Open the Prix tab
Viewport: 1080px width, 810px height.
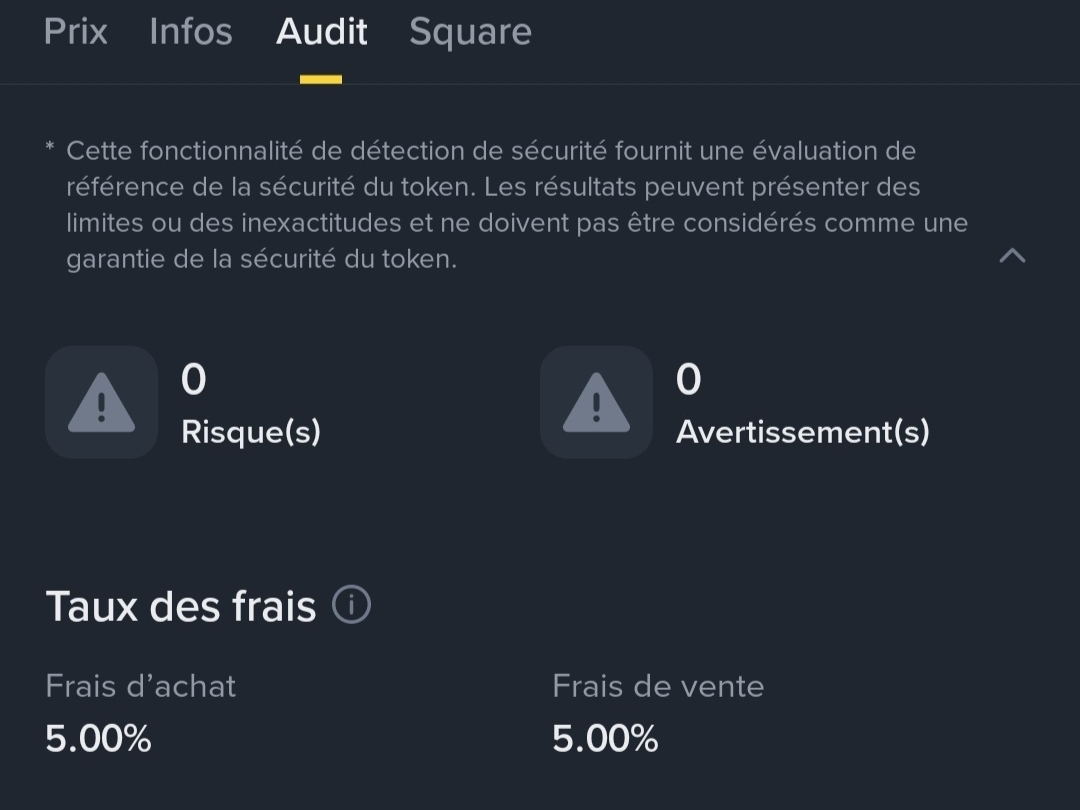click(76, 32)
